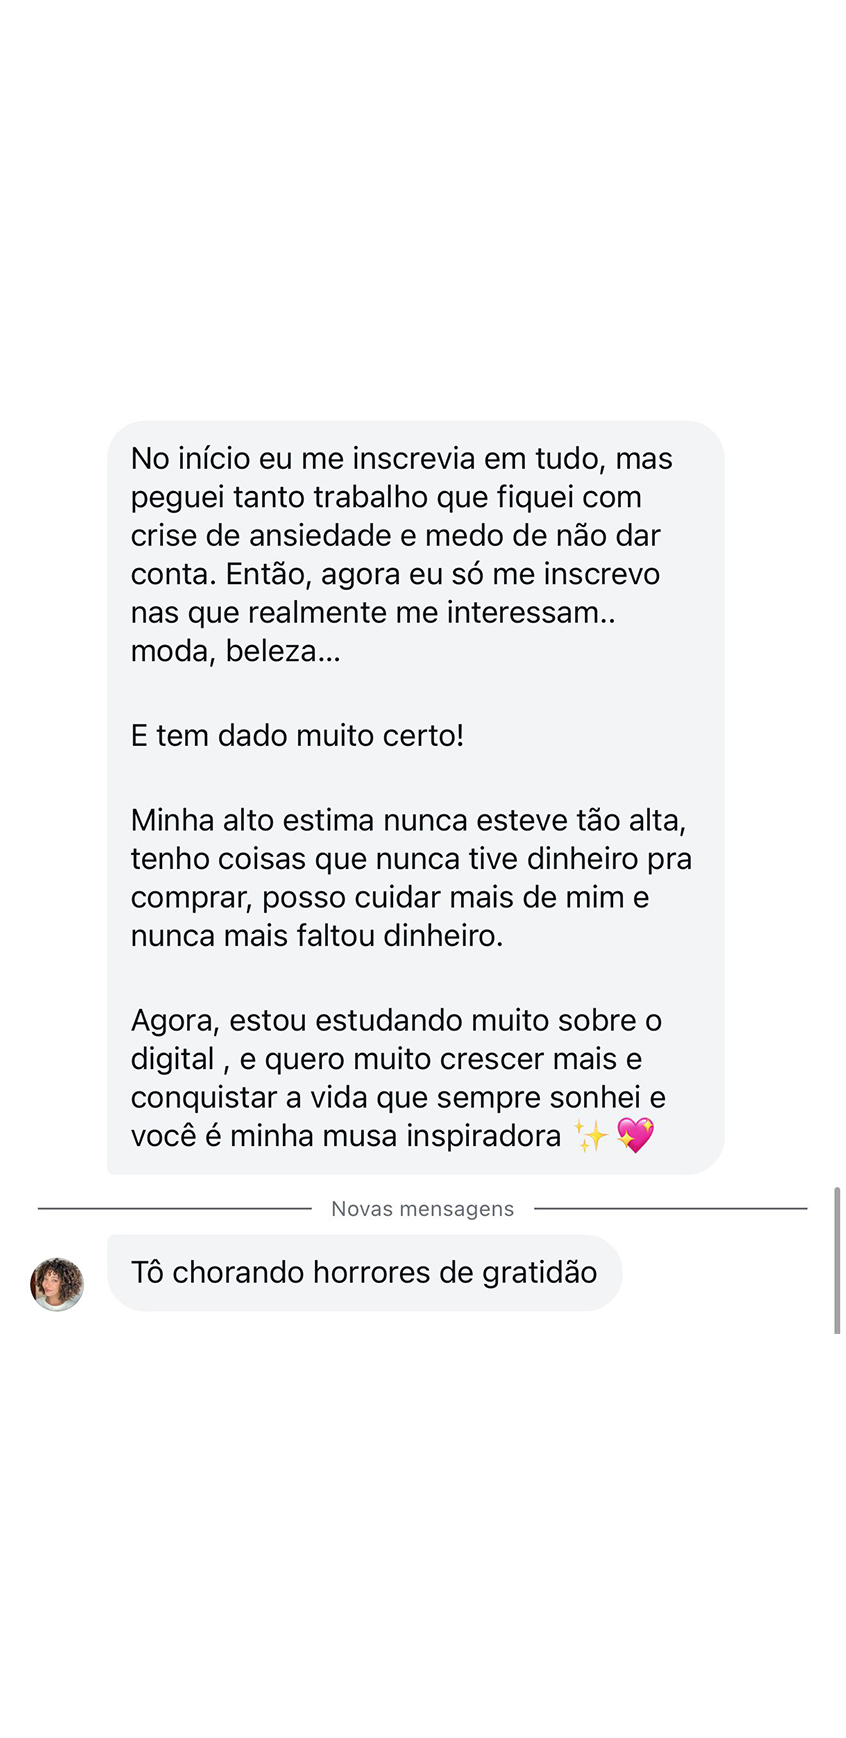Click the paragraph starting "Minha alto estima"

411,878
